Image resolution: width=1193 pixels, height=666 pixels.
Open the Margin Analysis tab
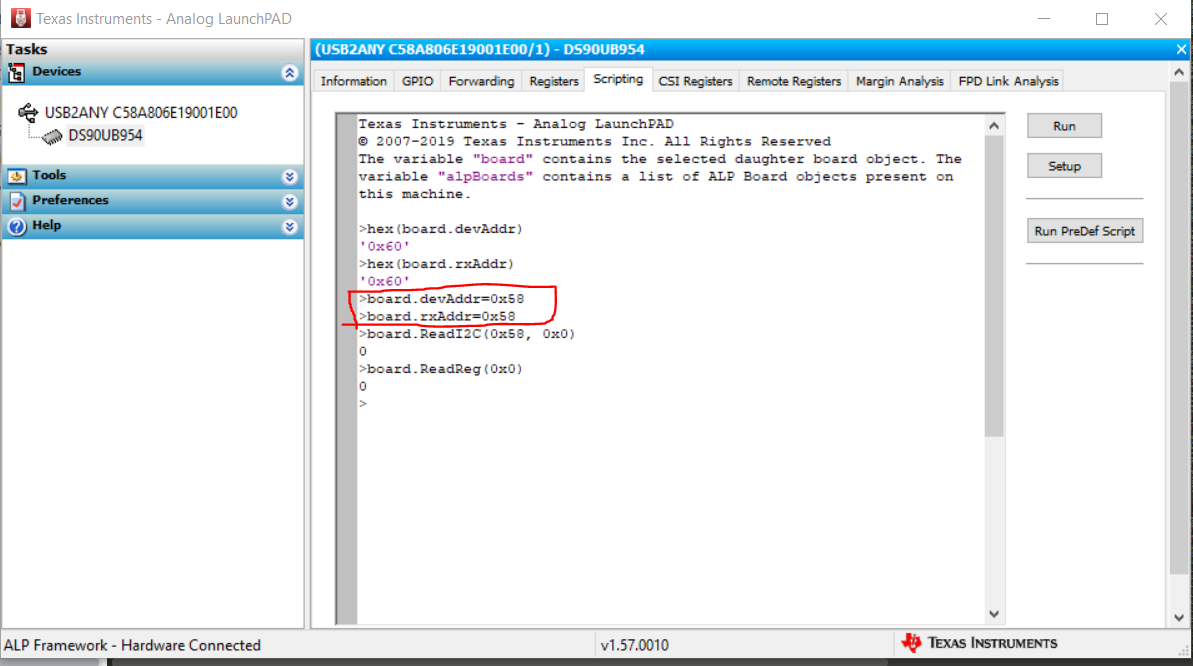click(x=899, y=80)
